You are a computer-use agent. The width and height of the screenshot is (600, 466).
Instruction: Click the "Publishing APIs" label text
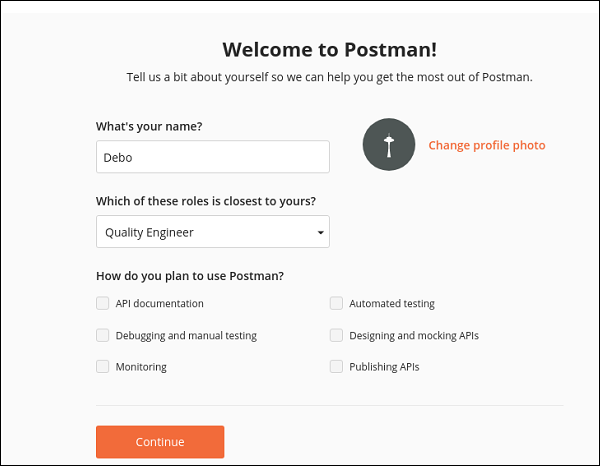(x=384, y=367)
